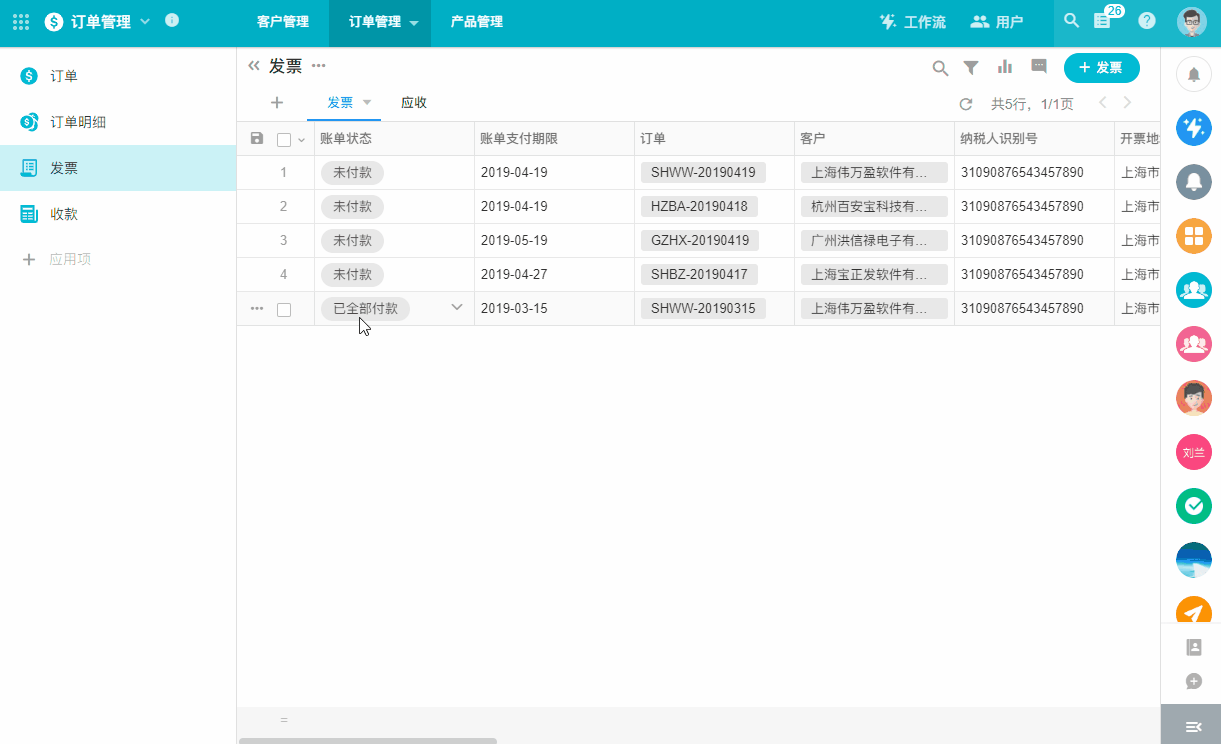This screenshot has width=1221, height=744.
Task: Open the 订单管理 menu dropdown arrow
Action: 414,23
